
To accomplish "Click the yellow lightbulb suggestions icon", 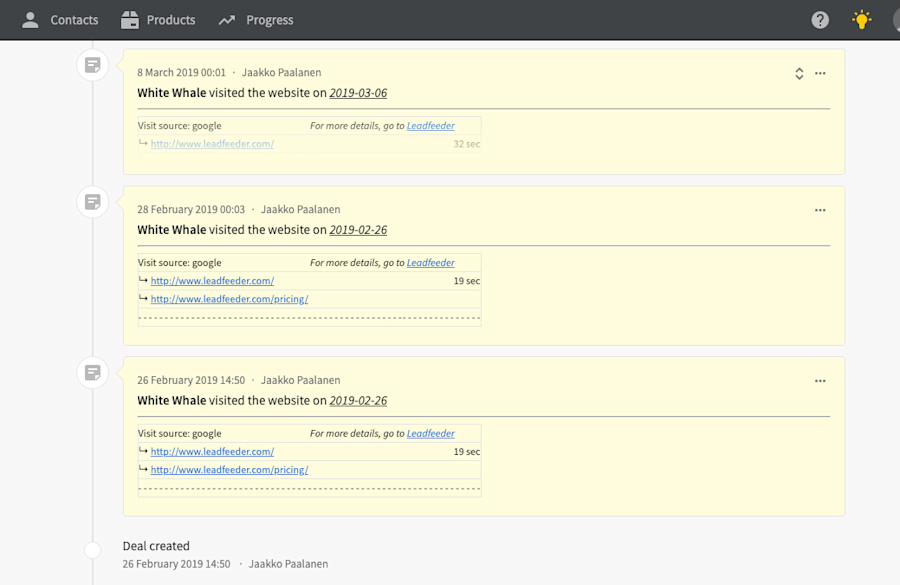I will [x=861, y=19].
